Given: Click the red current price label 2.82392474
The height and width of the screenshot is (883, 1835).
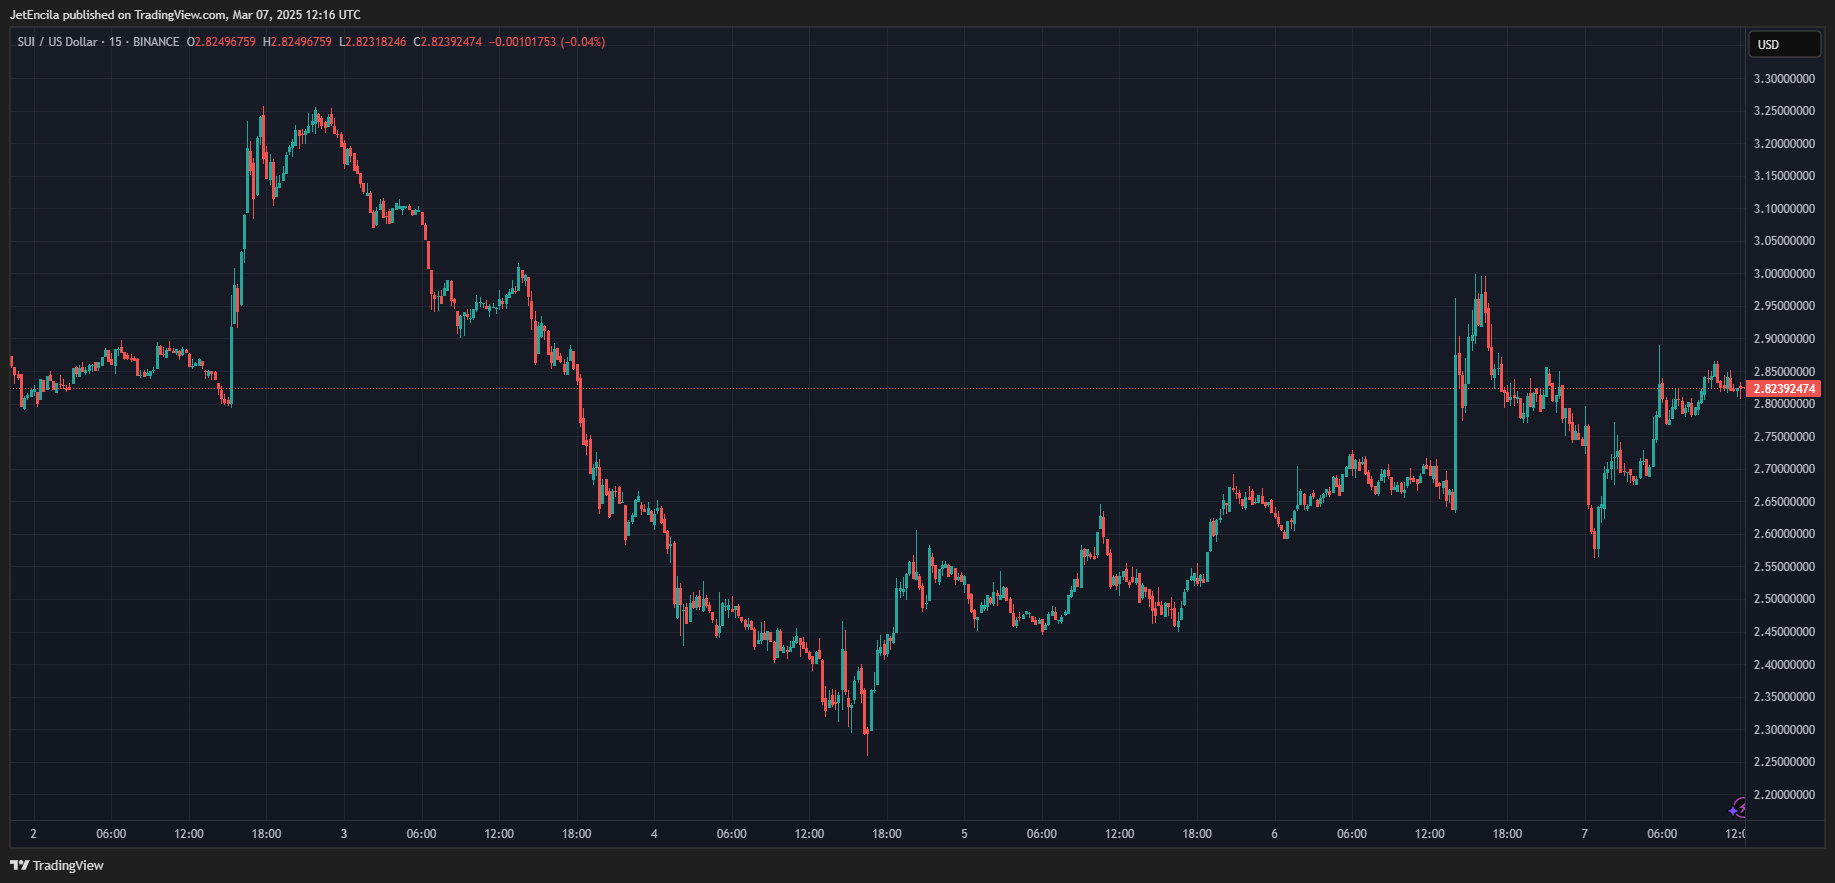Looking at the screenshot, I should [1784, 389].
